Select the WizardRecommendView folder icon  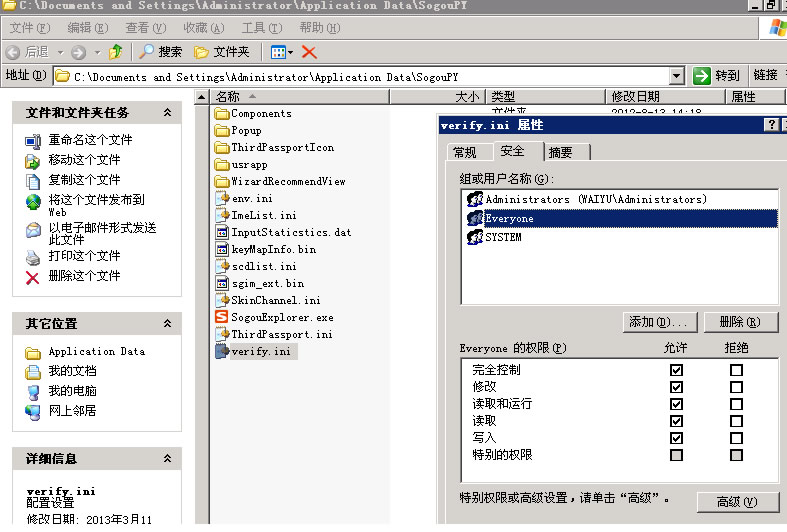[x=222, y=182]
